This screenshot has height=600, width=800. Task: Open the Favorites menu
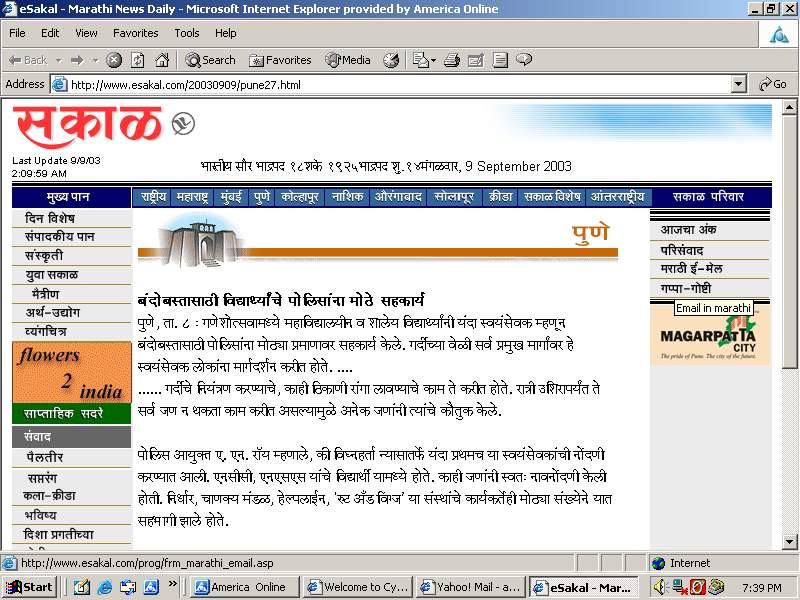click(x=135, y=33)
